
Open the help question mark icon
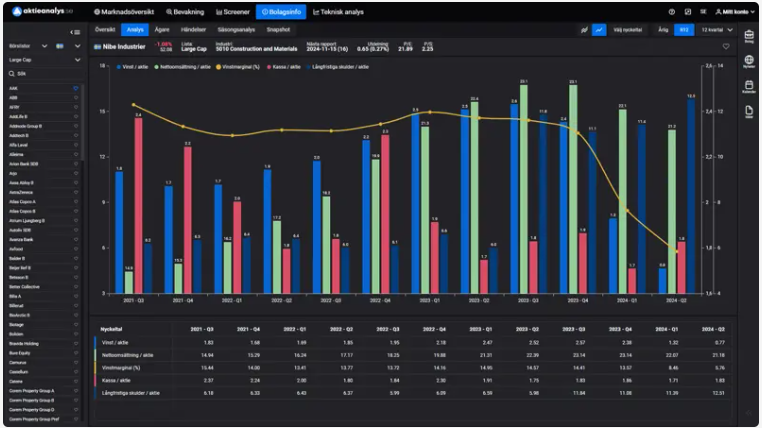(671, 12)
